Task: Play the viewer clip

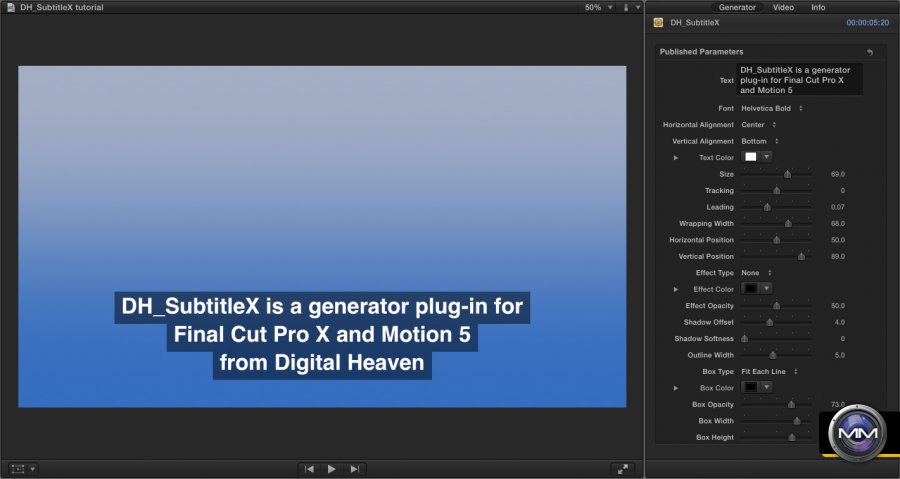Action: [332, 469]
